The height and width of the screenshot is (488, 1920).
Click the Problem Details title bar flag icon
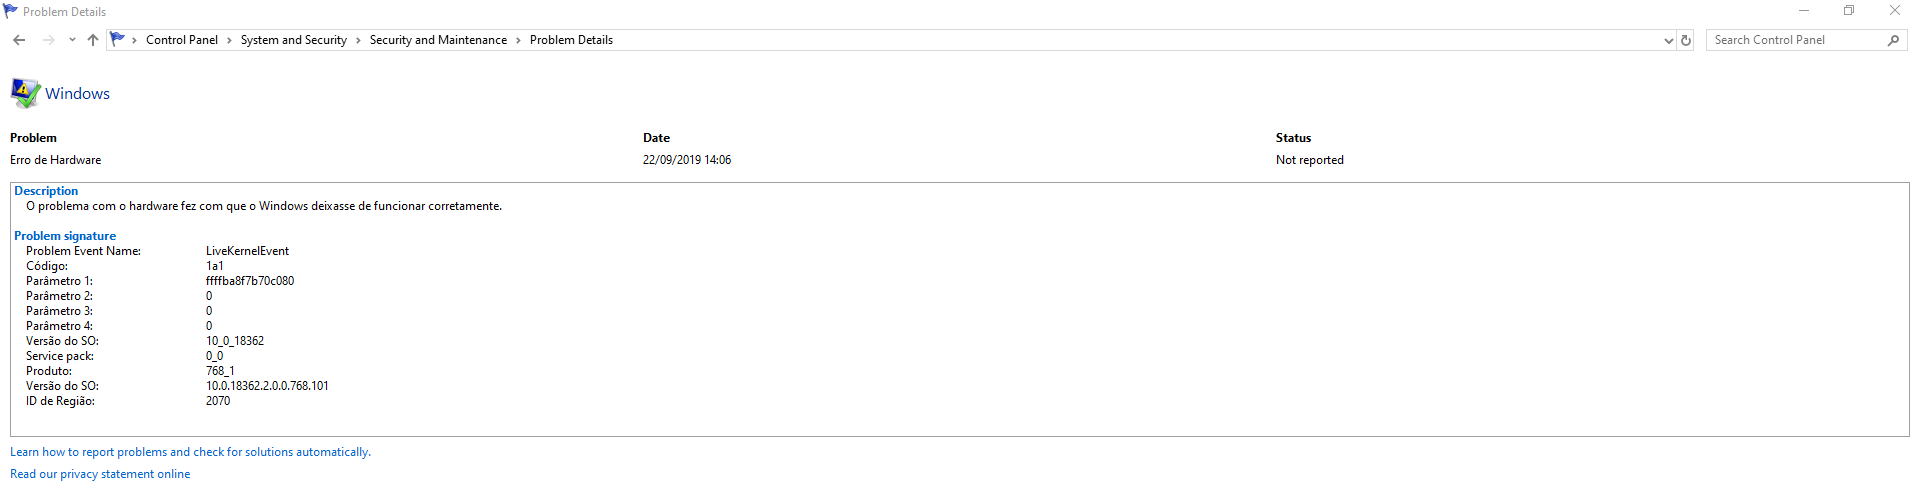(x=11, y=11)
